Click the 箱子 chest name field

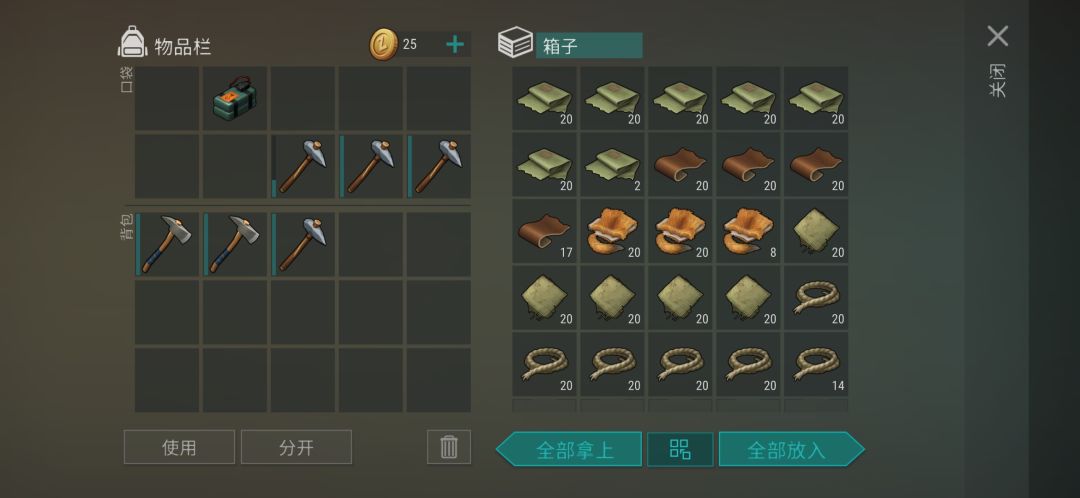(589, 46)
